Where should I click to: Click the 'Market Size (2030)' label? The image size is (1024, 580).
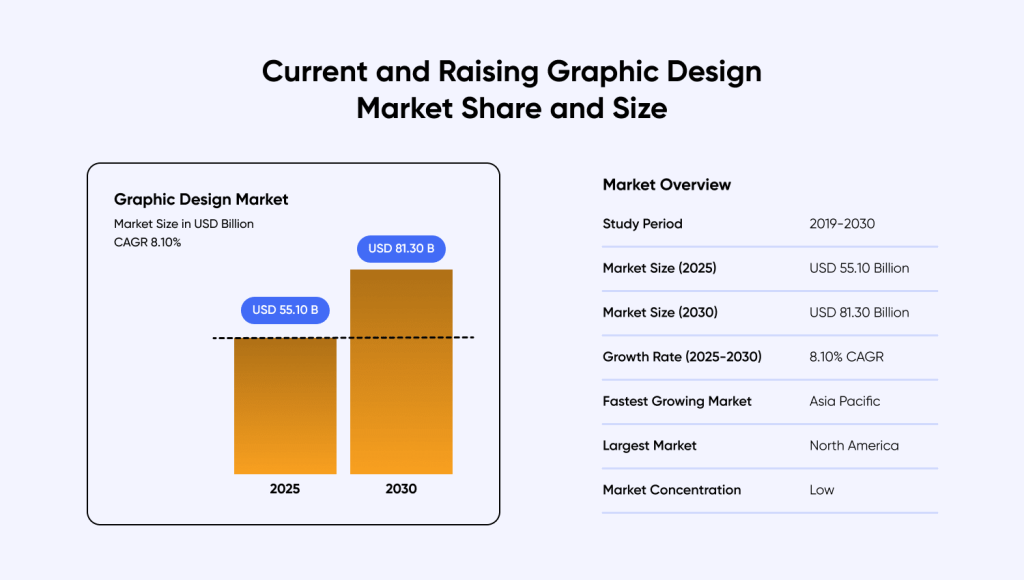(x=660, y=312)
